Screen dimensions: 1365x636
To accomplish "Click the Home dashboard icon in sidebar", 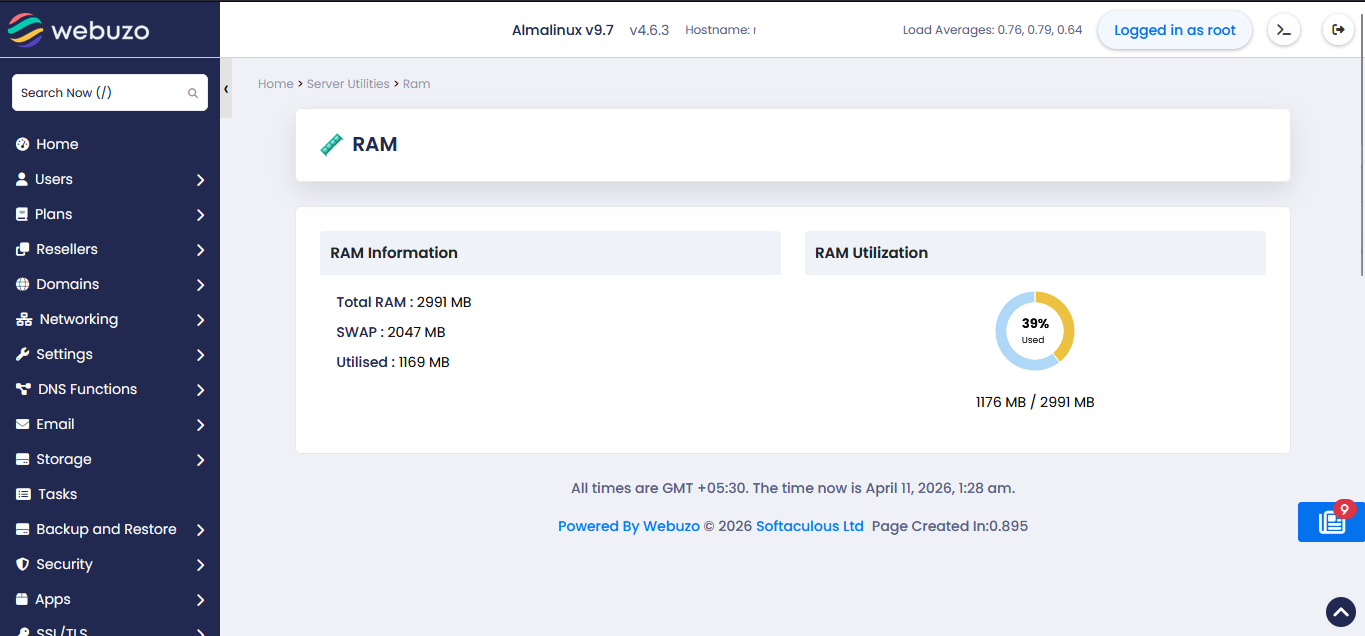I will click(x=23, y=144).
